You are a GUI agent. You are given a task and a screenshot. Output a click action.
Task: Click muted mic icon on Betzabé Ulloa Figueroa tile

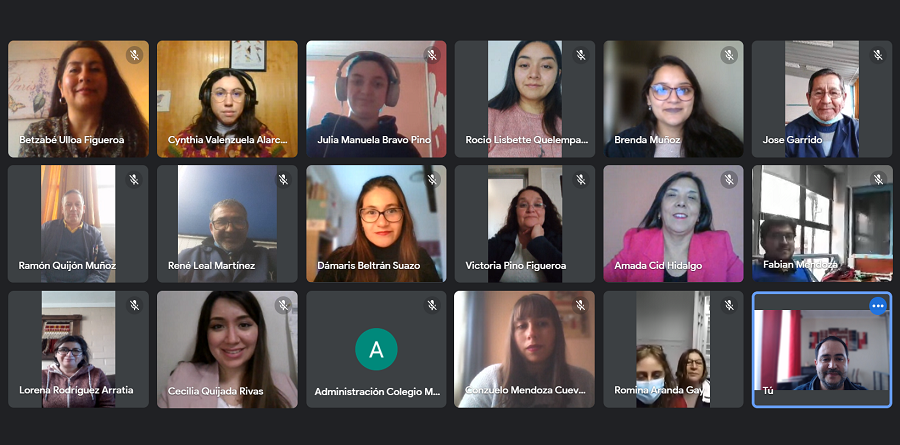tap(134, 55)
